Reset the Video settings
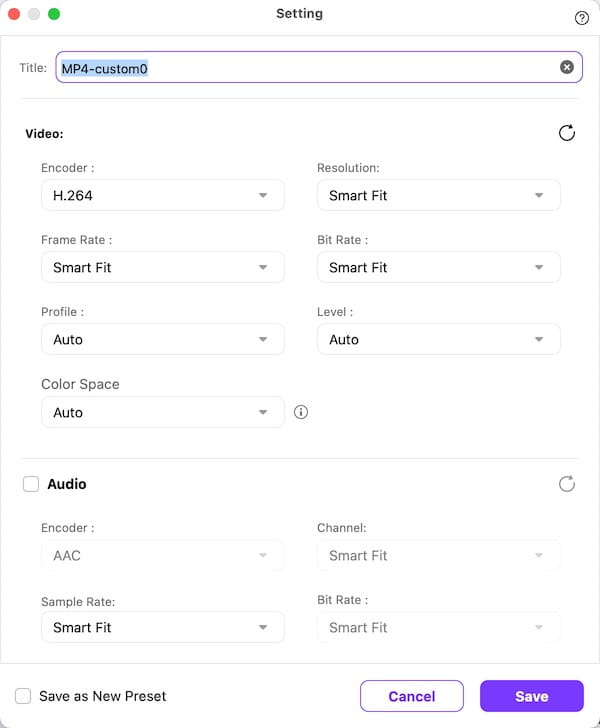This screenshot has height=728, width=600. pyautogui.click(x=567, y=133)
